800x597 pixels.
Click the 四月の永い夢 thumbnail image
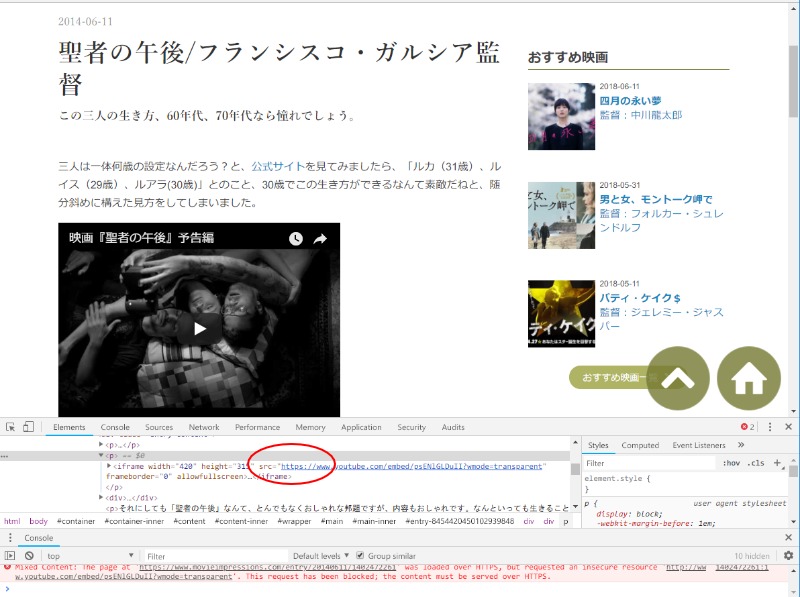click(561, 116)
